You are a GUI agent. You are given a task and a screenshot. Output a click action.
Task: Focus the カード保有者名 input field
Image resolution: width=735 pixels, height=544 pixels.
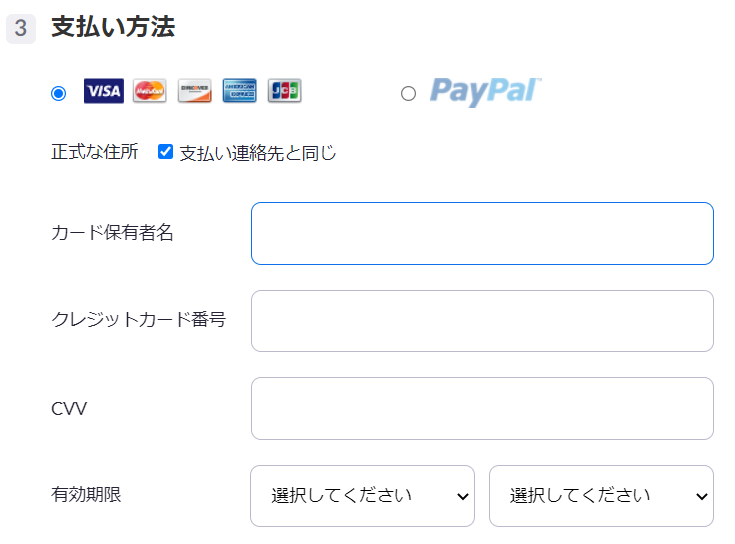[x=482, y=233]
